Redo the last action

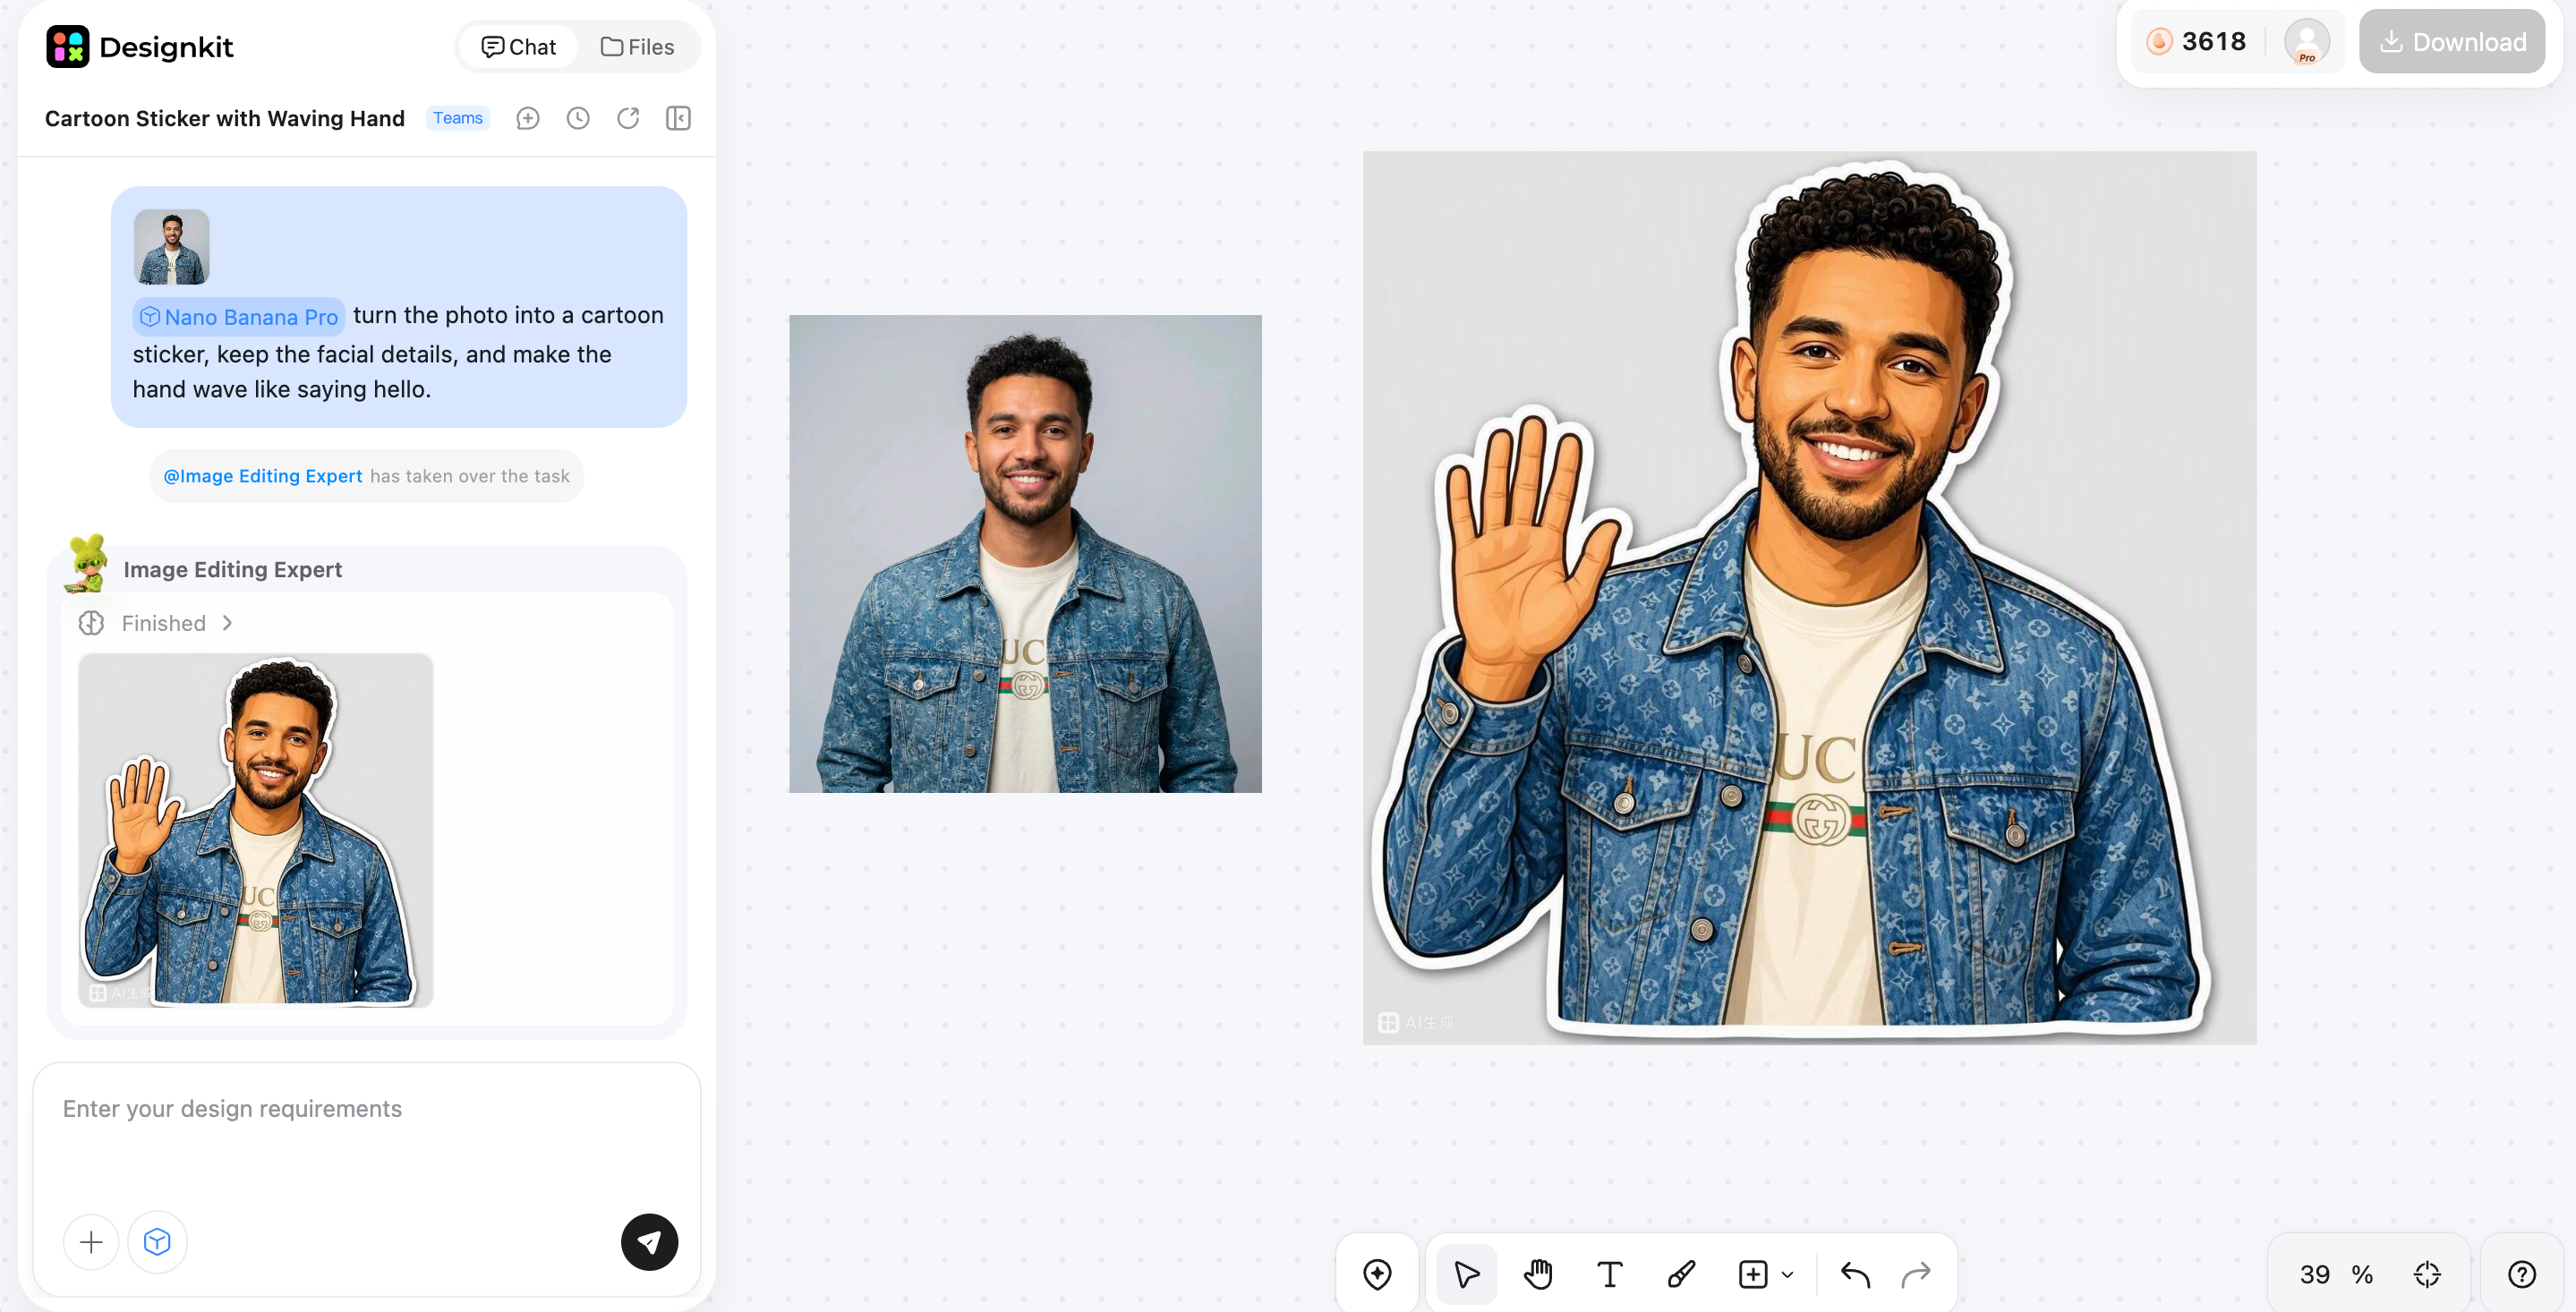click(1916, 1274)
